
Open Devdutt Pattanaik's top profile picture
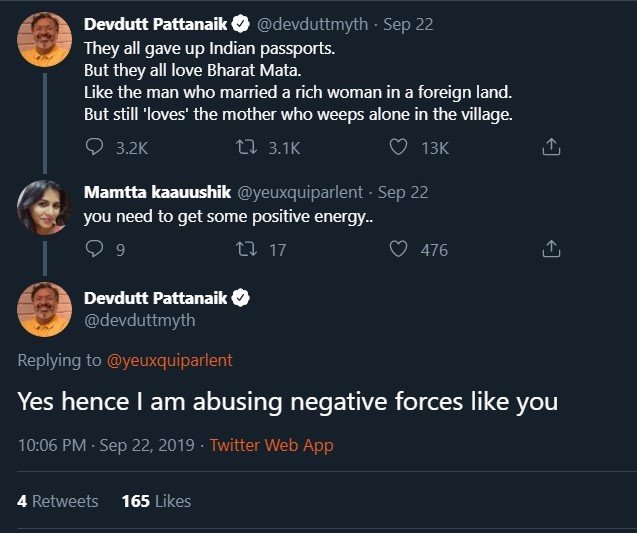tap(44, 39)
